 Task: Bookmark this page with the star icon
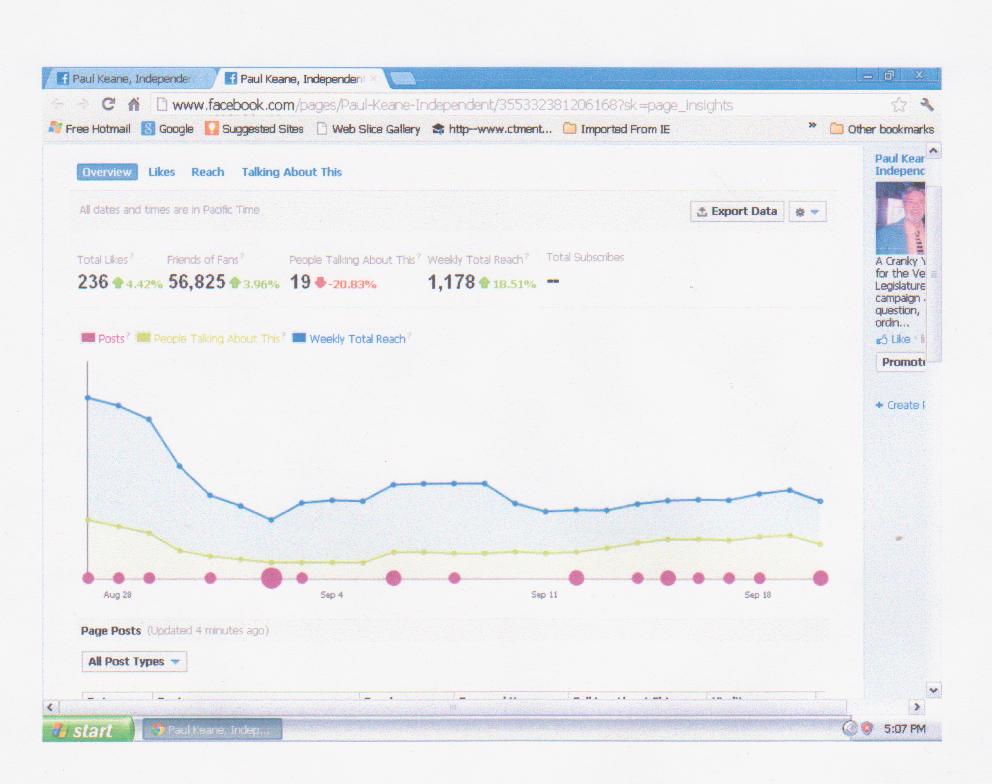tap(898, 104)
